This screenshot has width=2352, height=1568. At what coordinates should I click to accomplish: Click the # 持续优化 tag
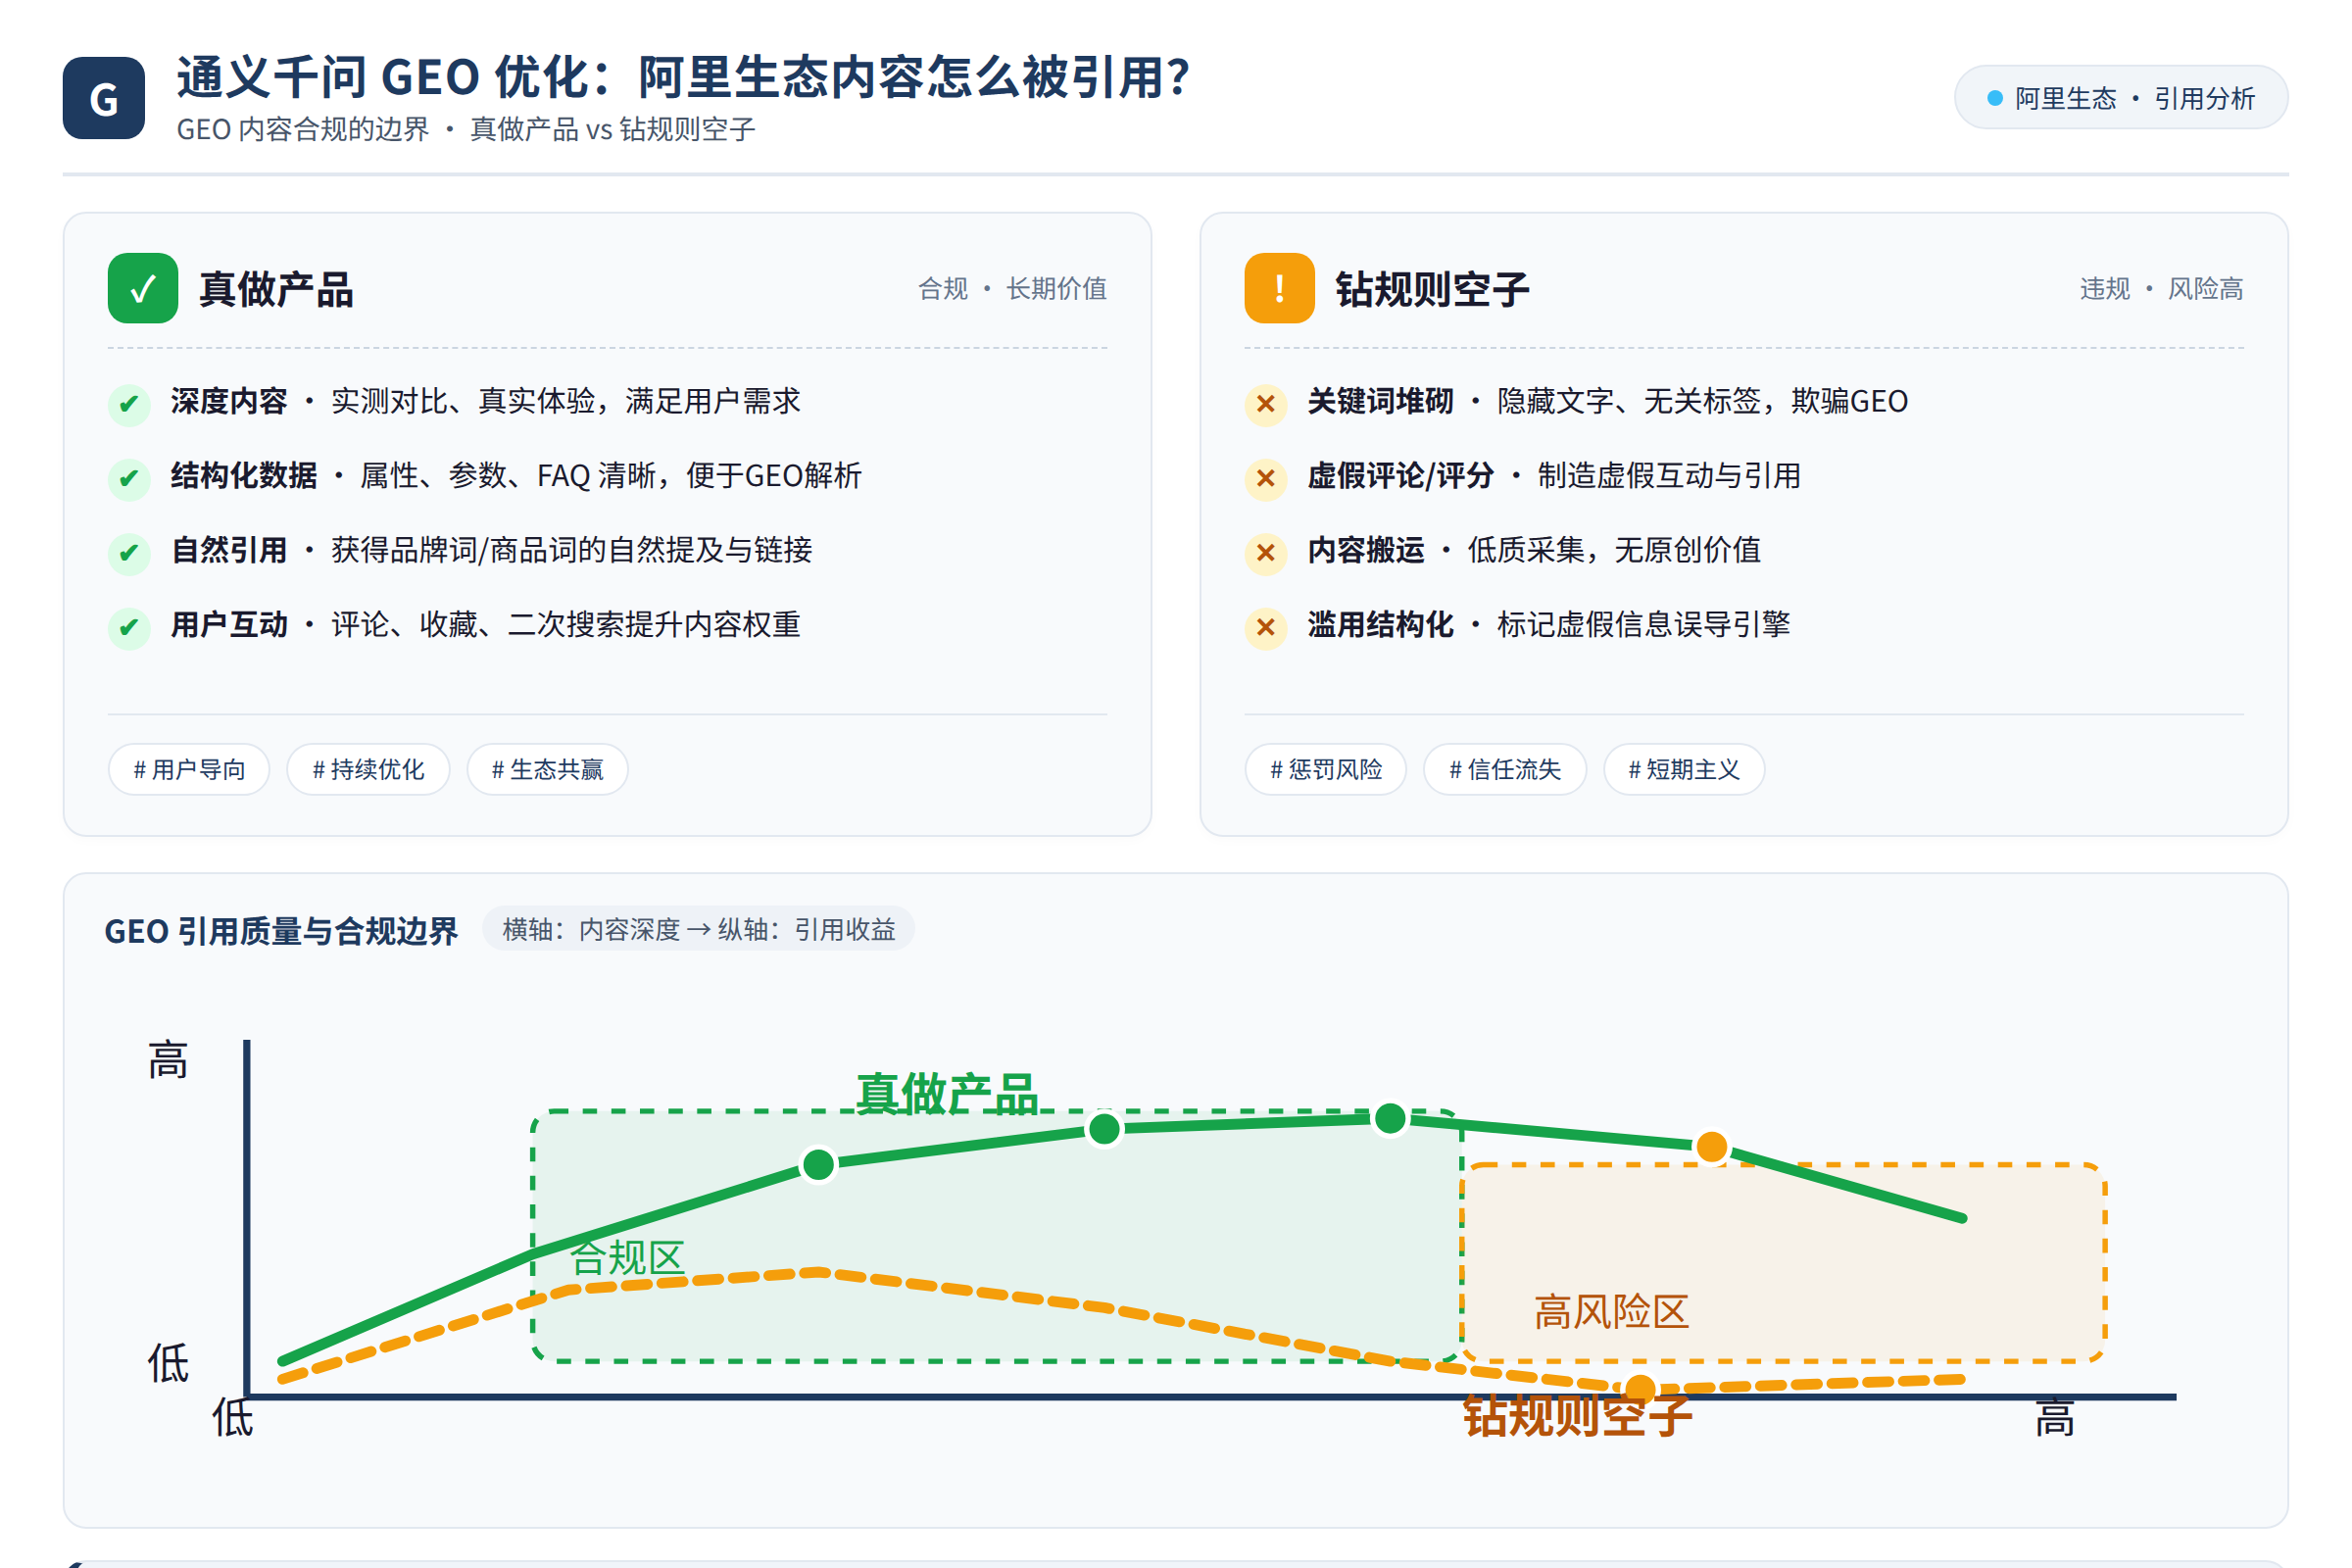tap(368, 769)
